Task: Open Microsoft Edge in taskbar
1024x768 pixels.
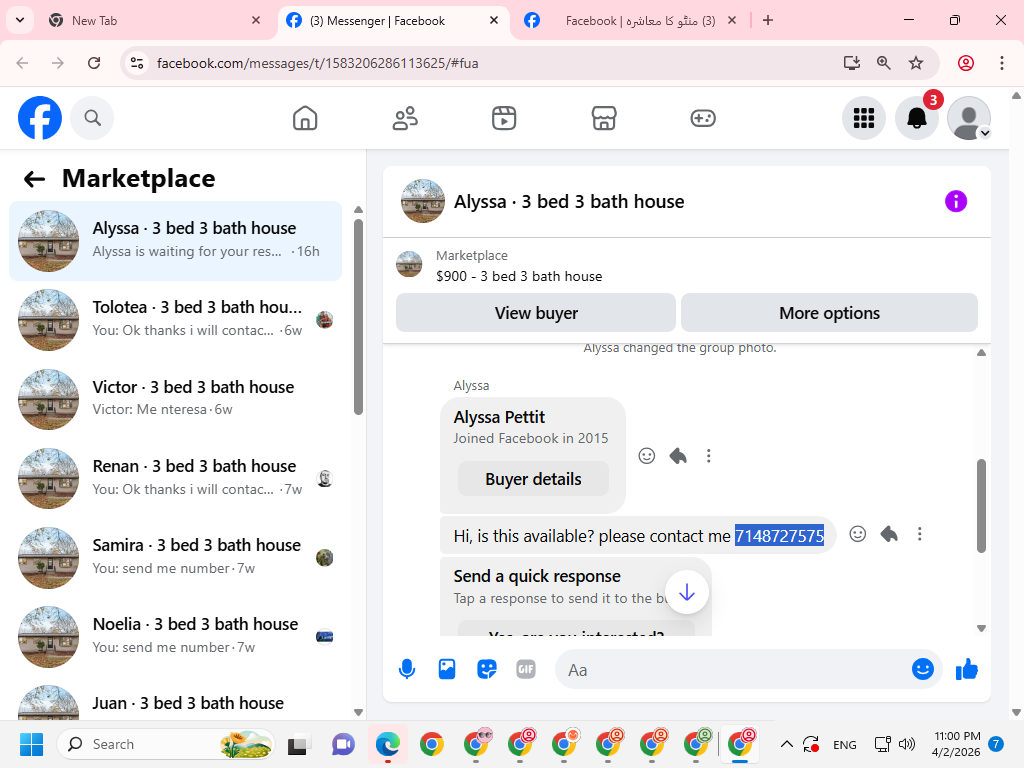Action: [387, 744]
